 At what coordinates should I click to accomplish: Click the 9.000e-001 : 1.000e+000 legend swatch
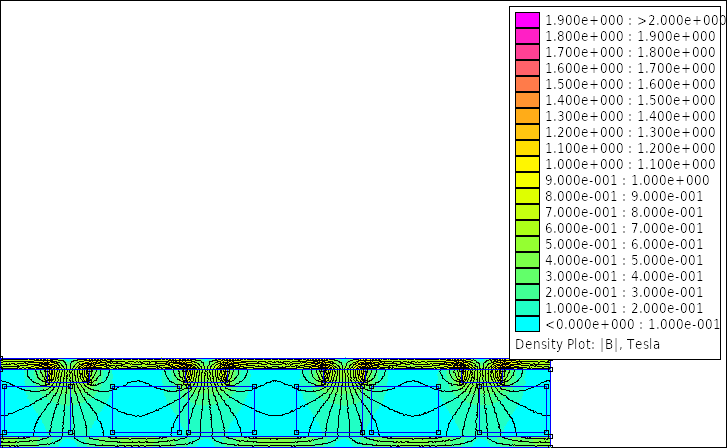(527, 180)
